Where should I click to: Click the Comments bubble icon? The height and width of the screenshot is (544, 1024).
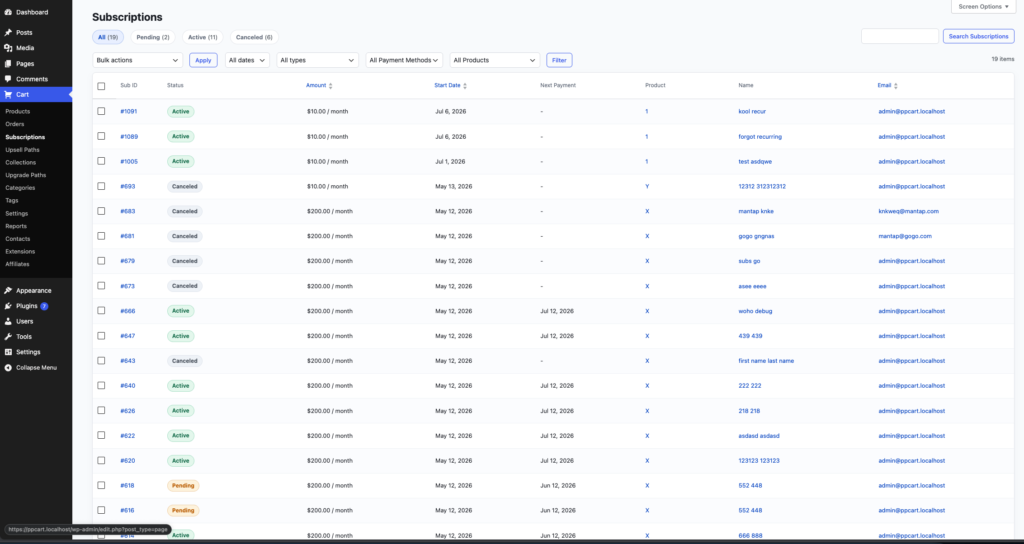coord(8,79)
